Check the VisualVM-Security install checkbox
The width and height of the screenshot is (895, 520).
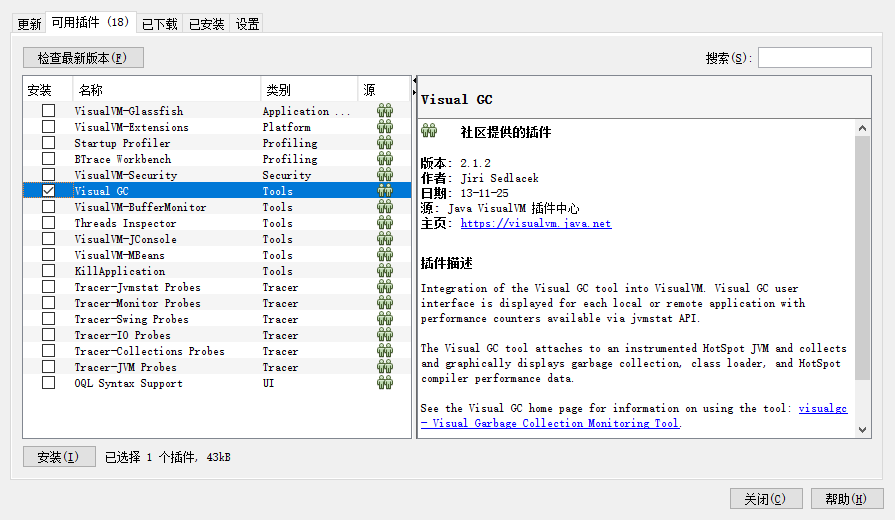49,175
